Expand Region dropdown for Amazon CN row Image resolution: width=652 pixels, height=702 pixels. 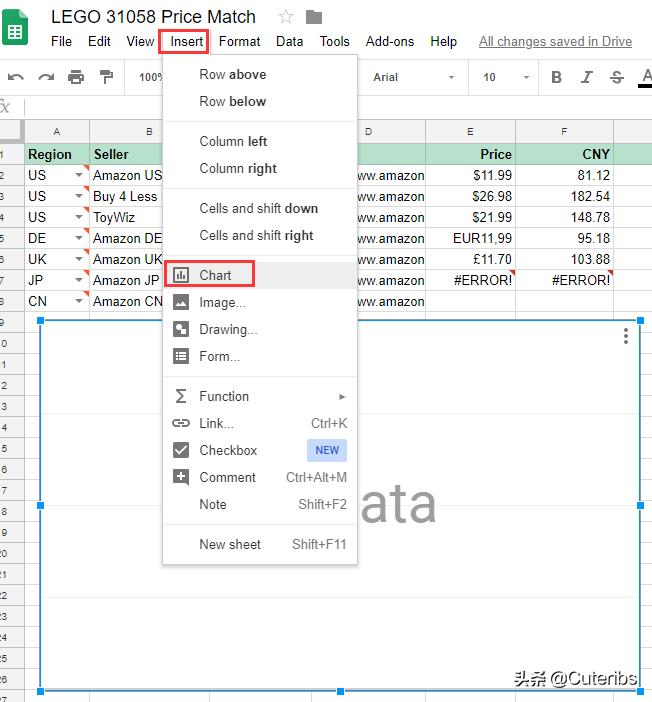tap(79, 301)
